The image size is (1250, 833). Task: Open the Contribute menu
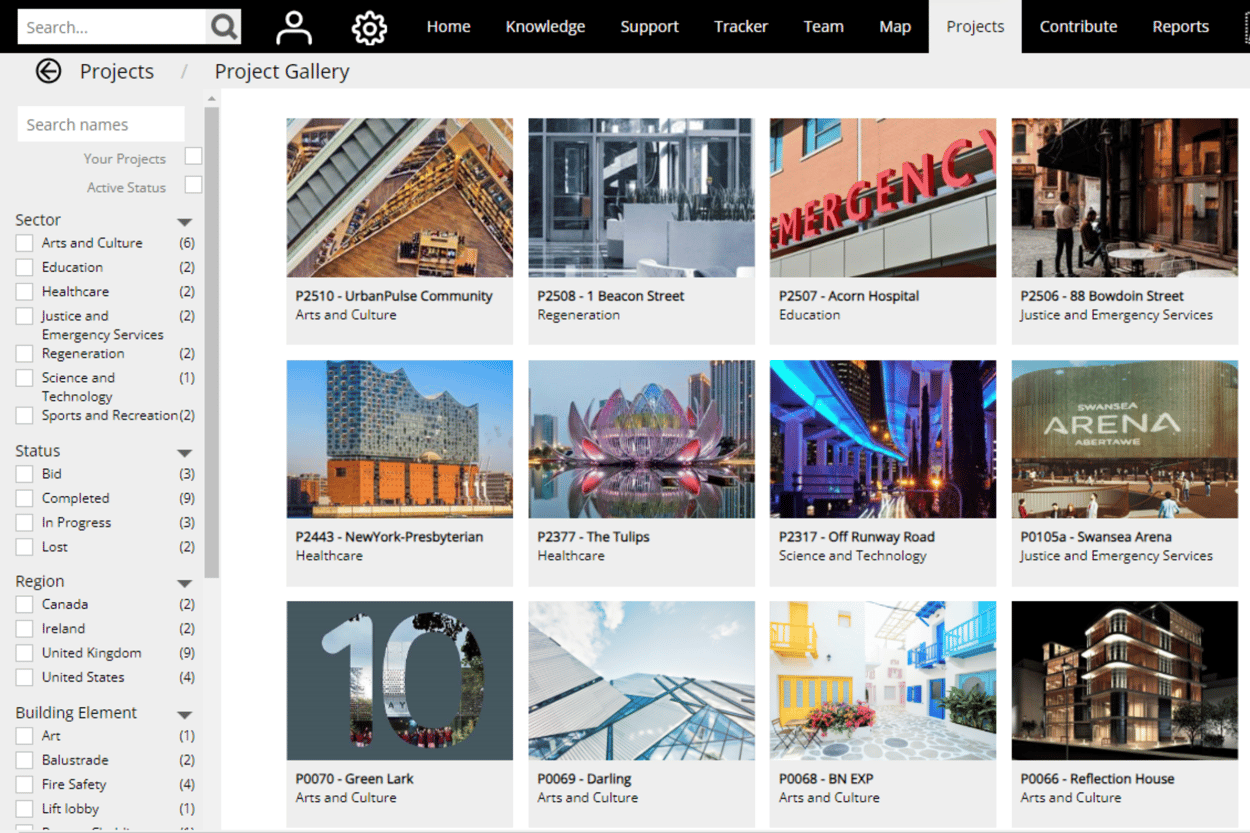tap(1078, 27)
